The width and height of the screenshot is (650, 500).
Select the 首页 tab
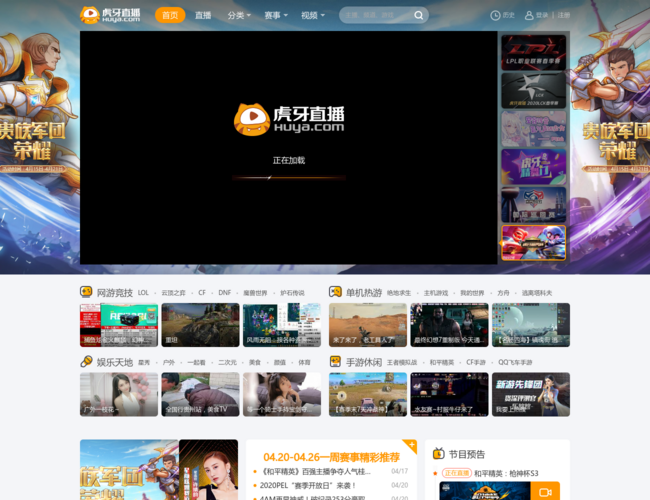click(x=170, y=15)
